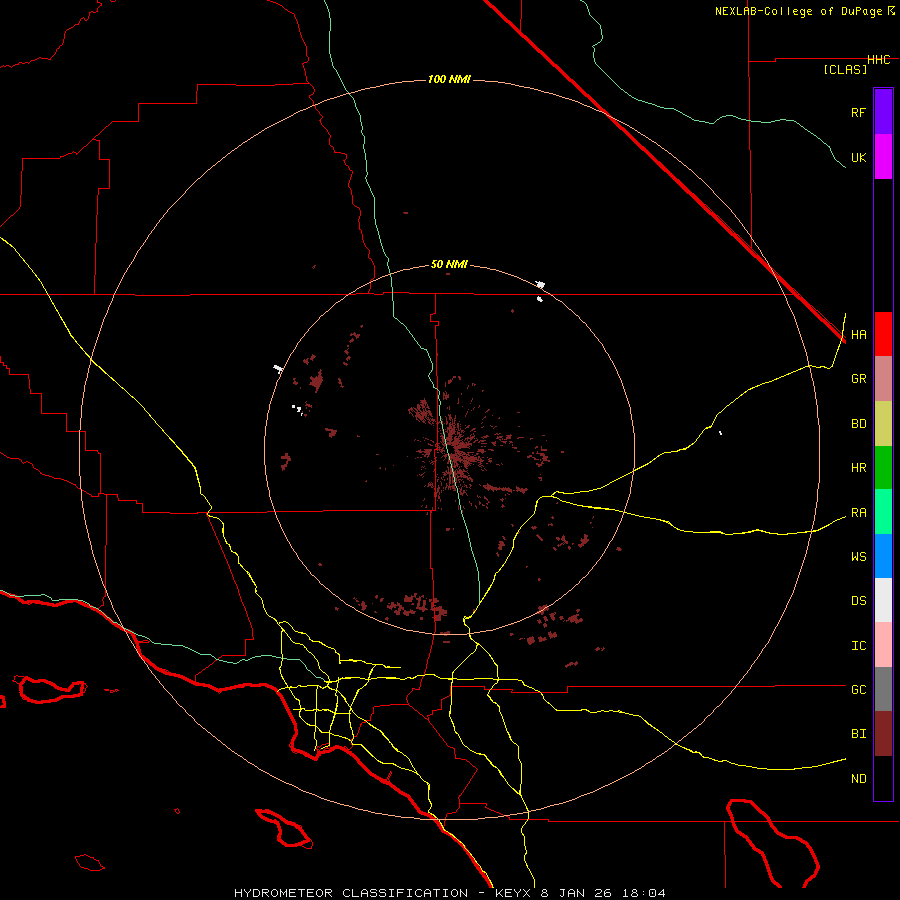Click the 50 NMI range ring label
Viewport: 900px width, 900px height.
coord(449,264)
